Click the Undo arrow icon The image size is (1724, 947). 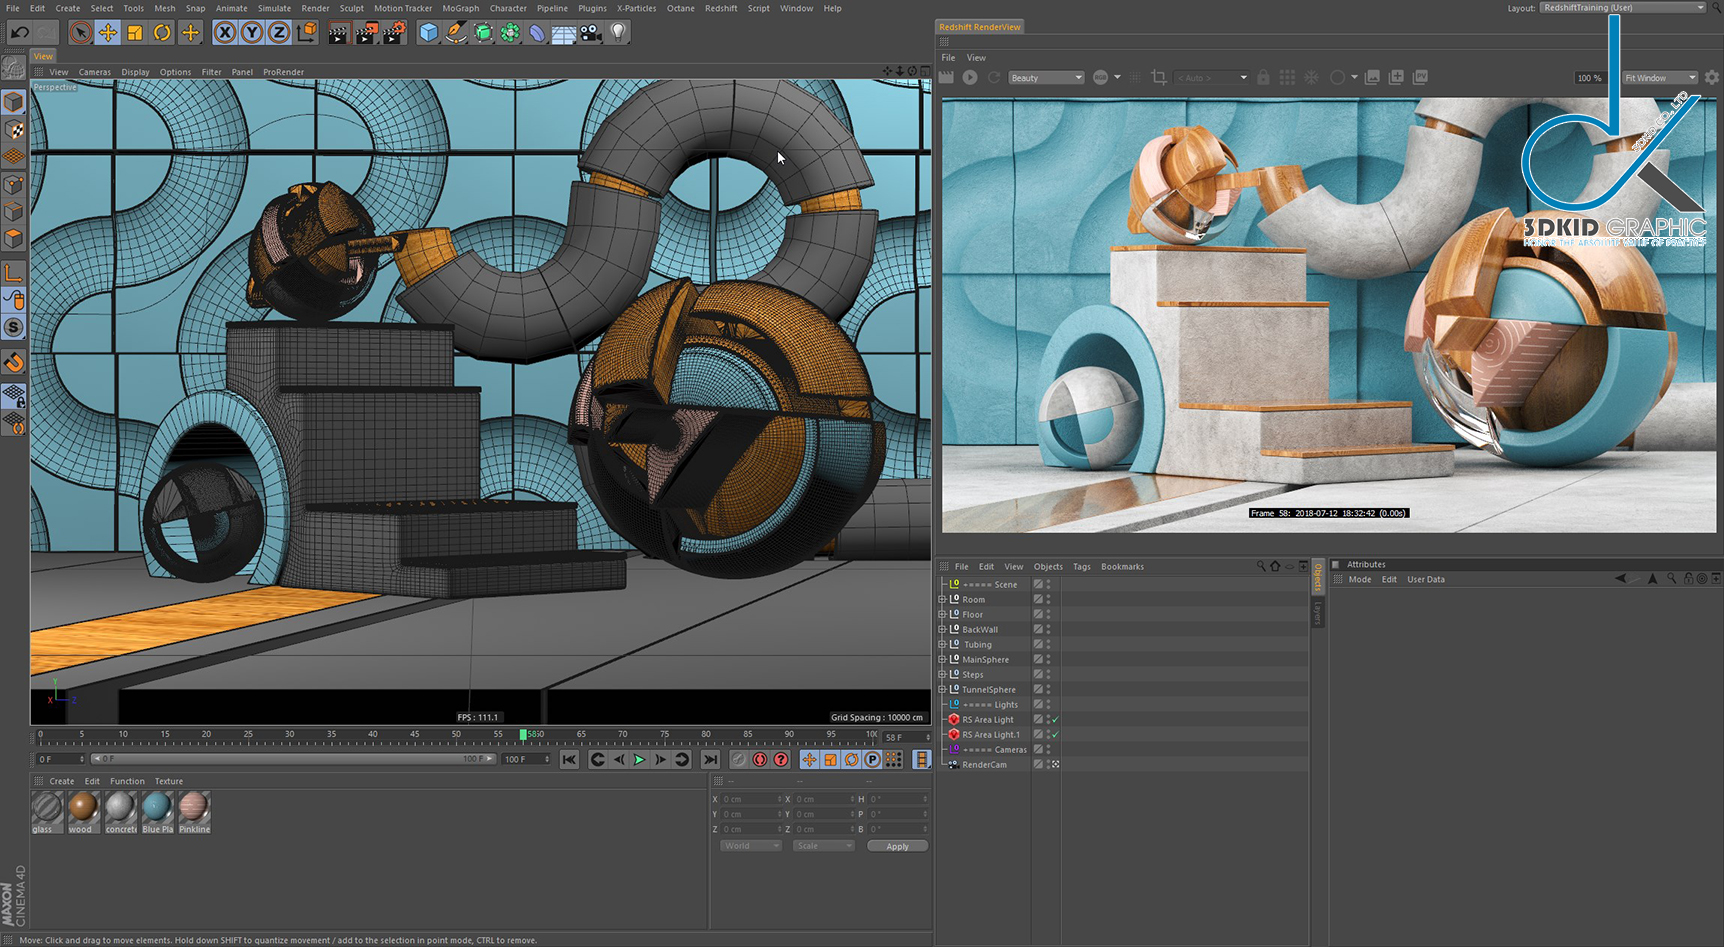pos(19,33)
